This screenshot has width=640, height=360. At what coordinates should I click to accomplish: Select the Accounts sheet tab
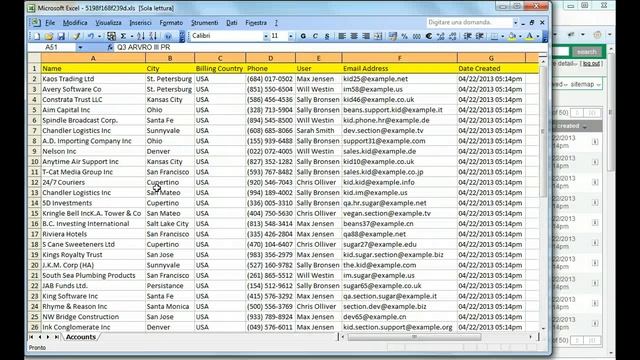pos(81,337)
